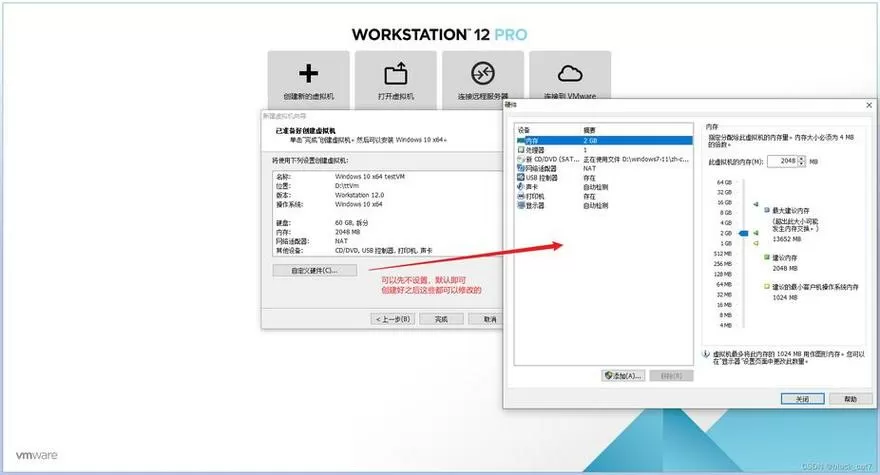880x475 pixels.
Task: Click the greyed-out 移除(R) remove button
Action: pyautogui.click(x=671, y=376)
